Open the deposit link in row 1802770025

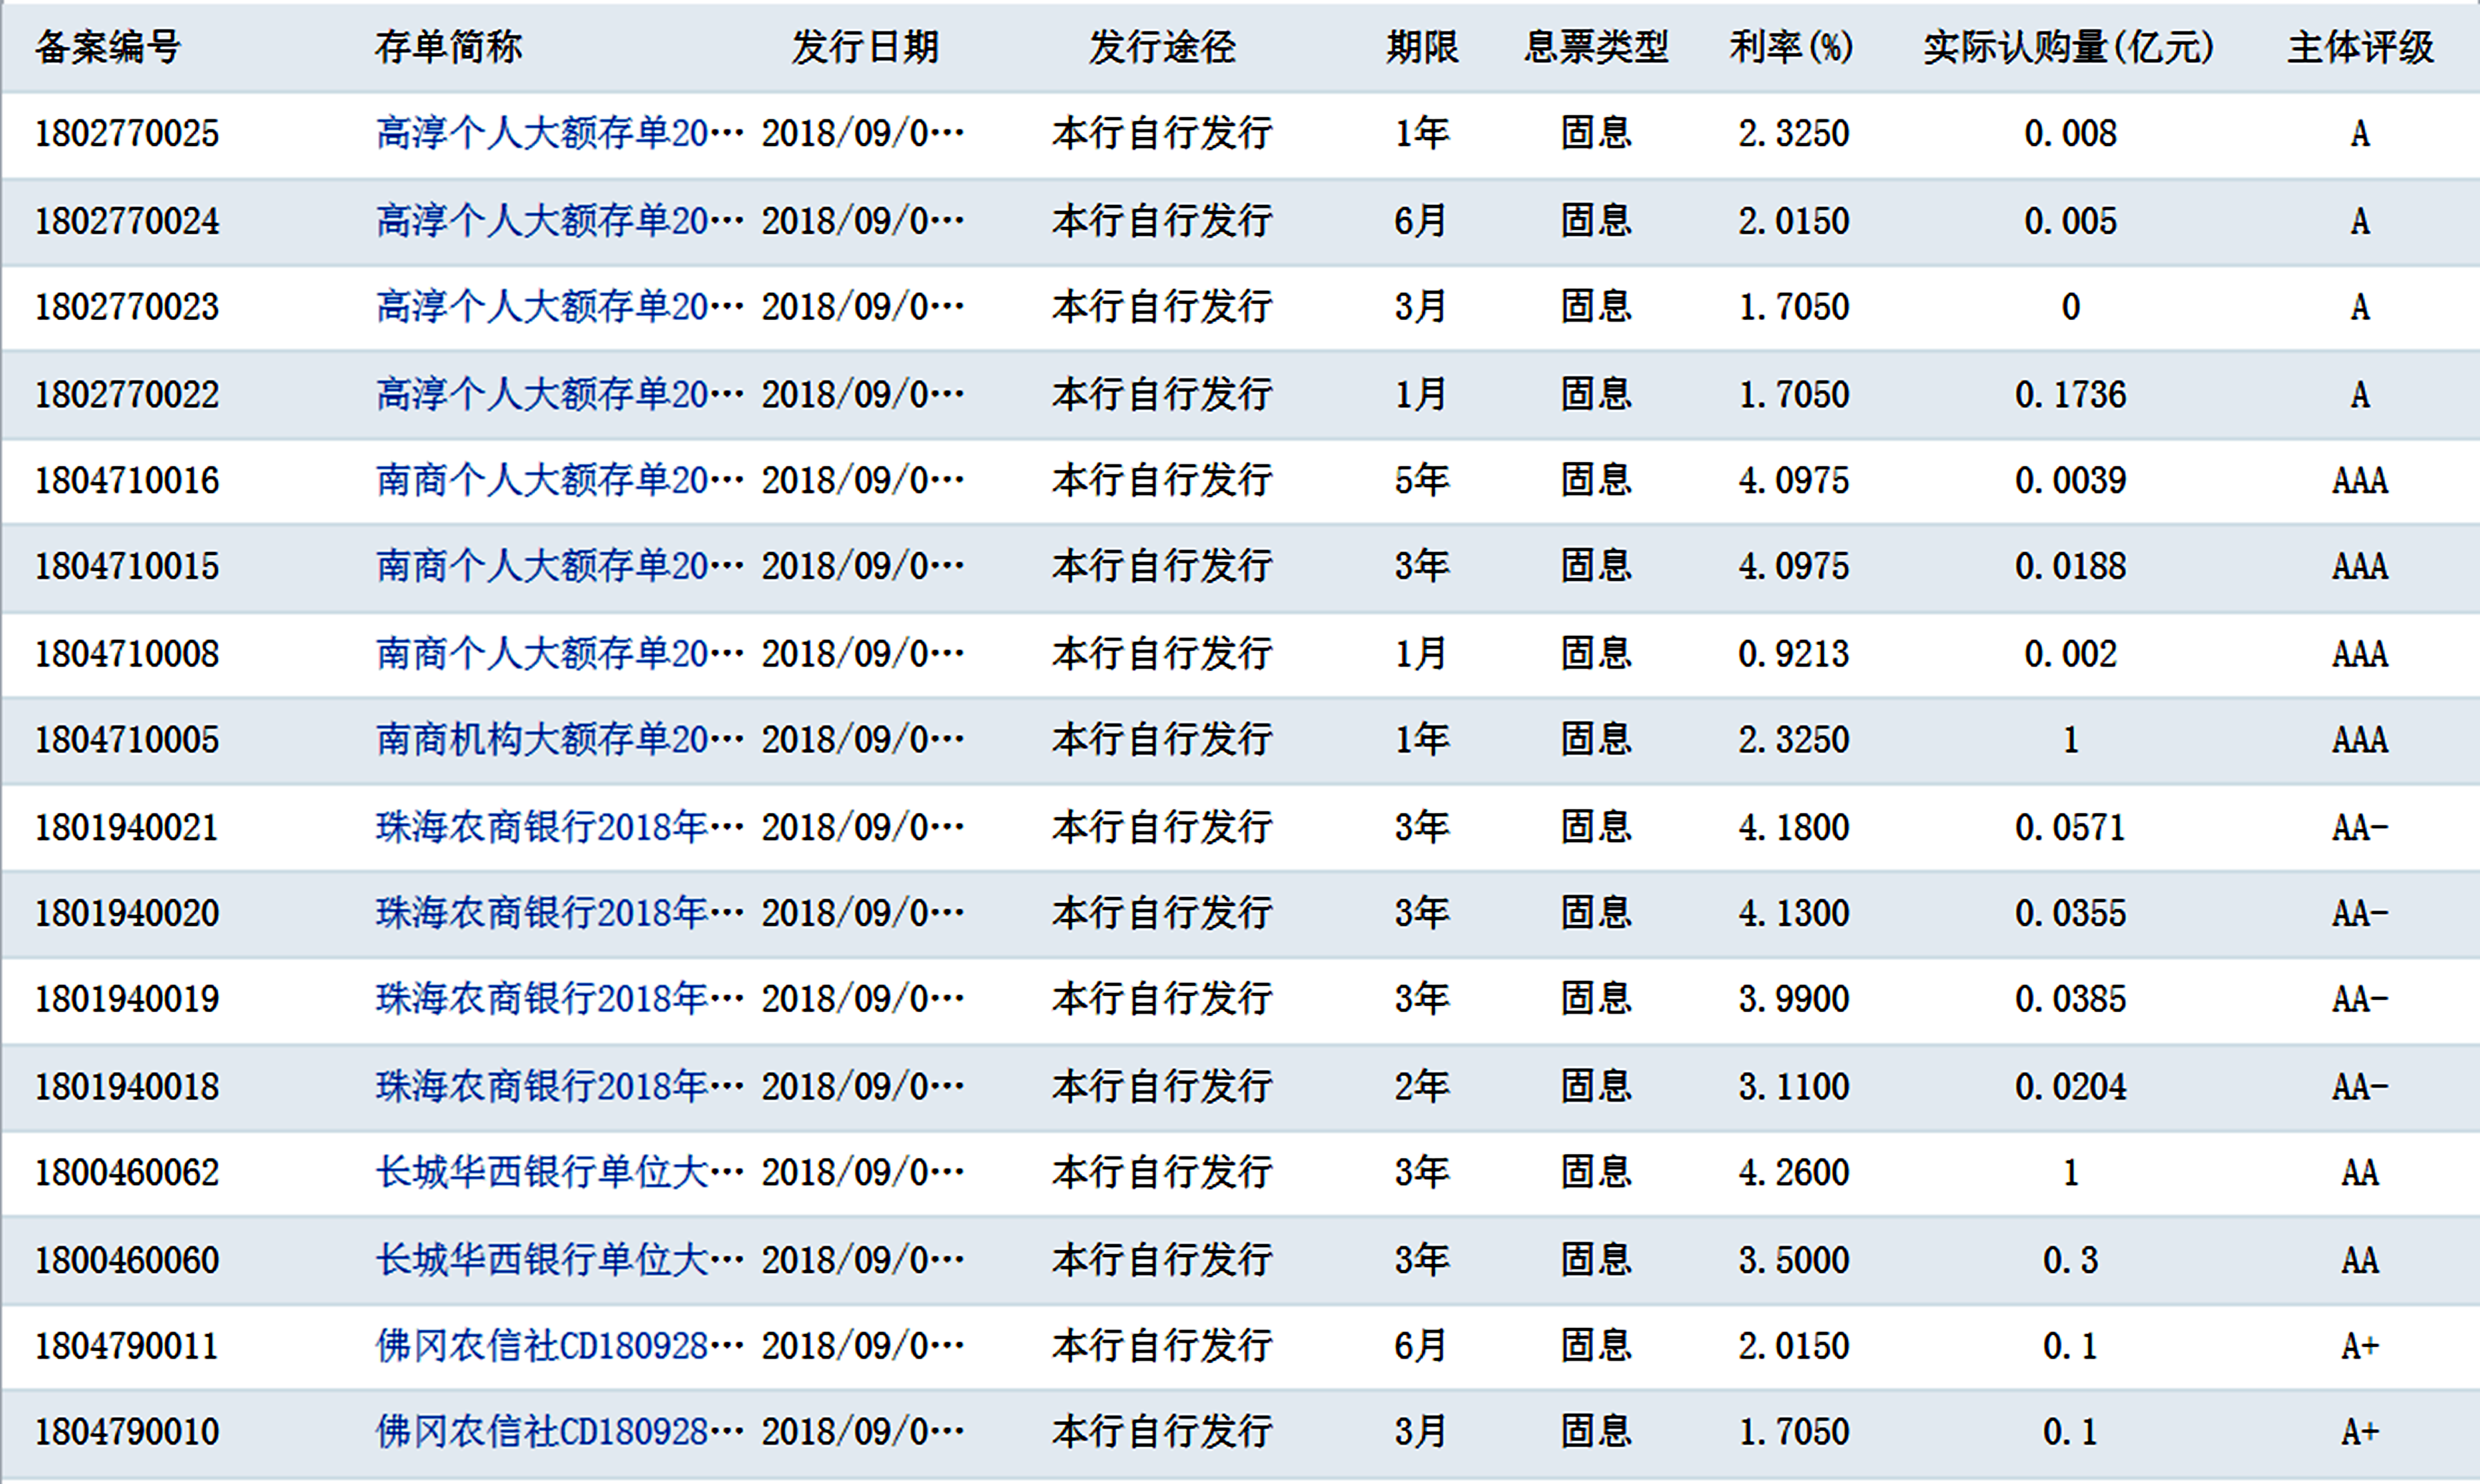[559, 133]
